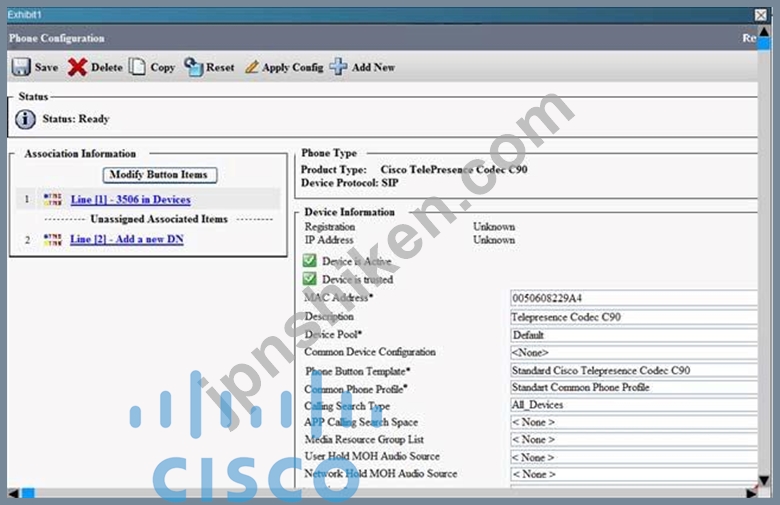The image size is (780, 505).
Task: Click the vertical scrollbar up arrow
Action: [x=764, y=31]
